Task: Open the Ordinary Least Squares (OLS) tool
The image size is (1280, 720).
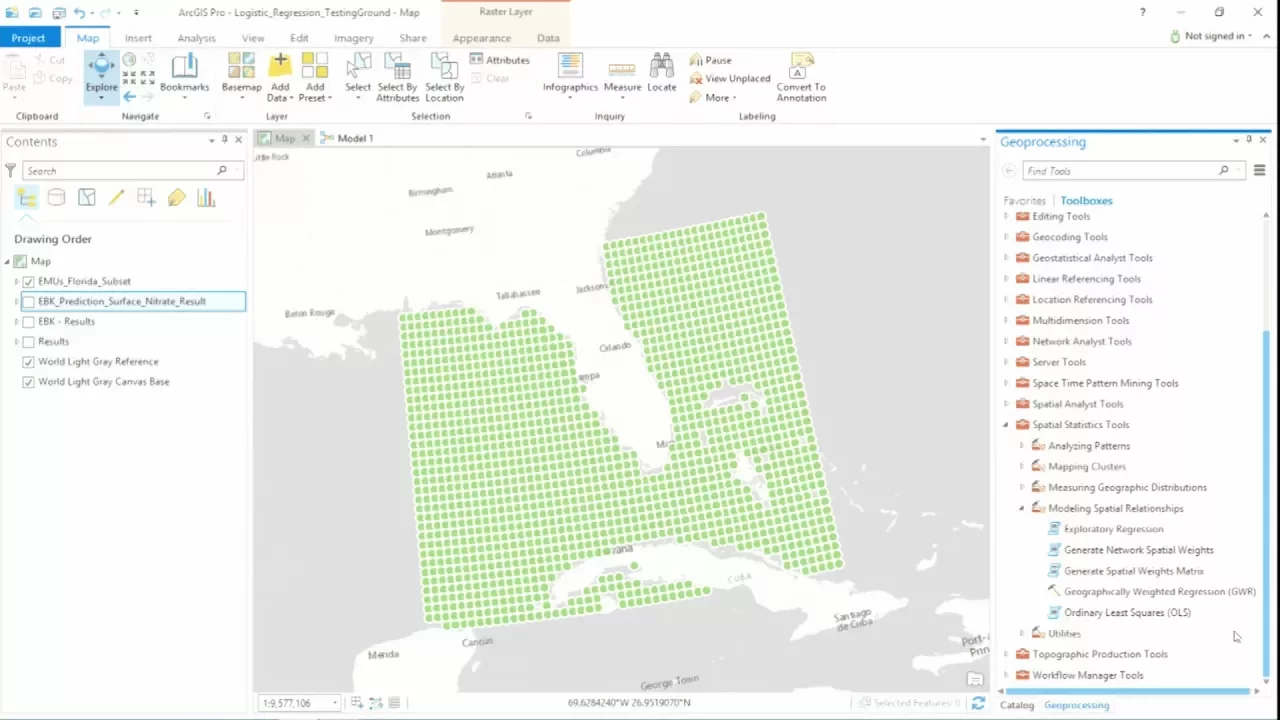Action: (1127, 613)
